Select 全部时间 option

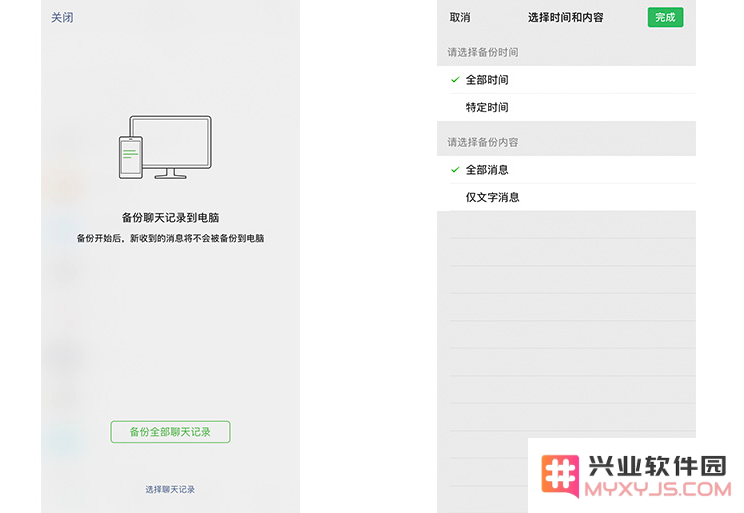tap(566, 80)
